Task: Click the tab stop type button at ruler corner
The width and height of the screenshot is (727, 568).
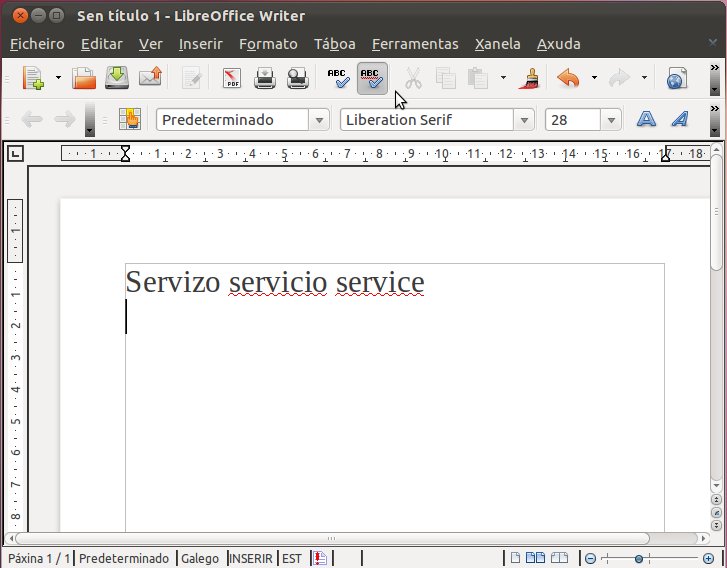Action: tap(15, 153)
